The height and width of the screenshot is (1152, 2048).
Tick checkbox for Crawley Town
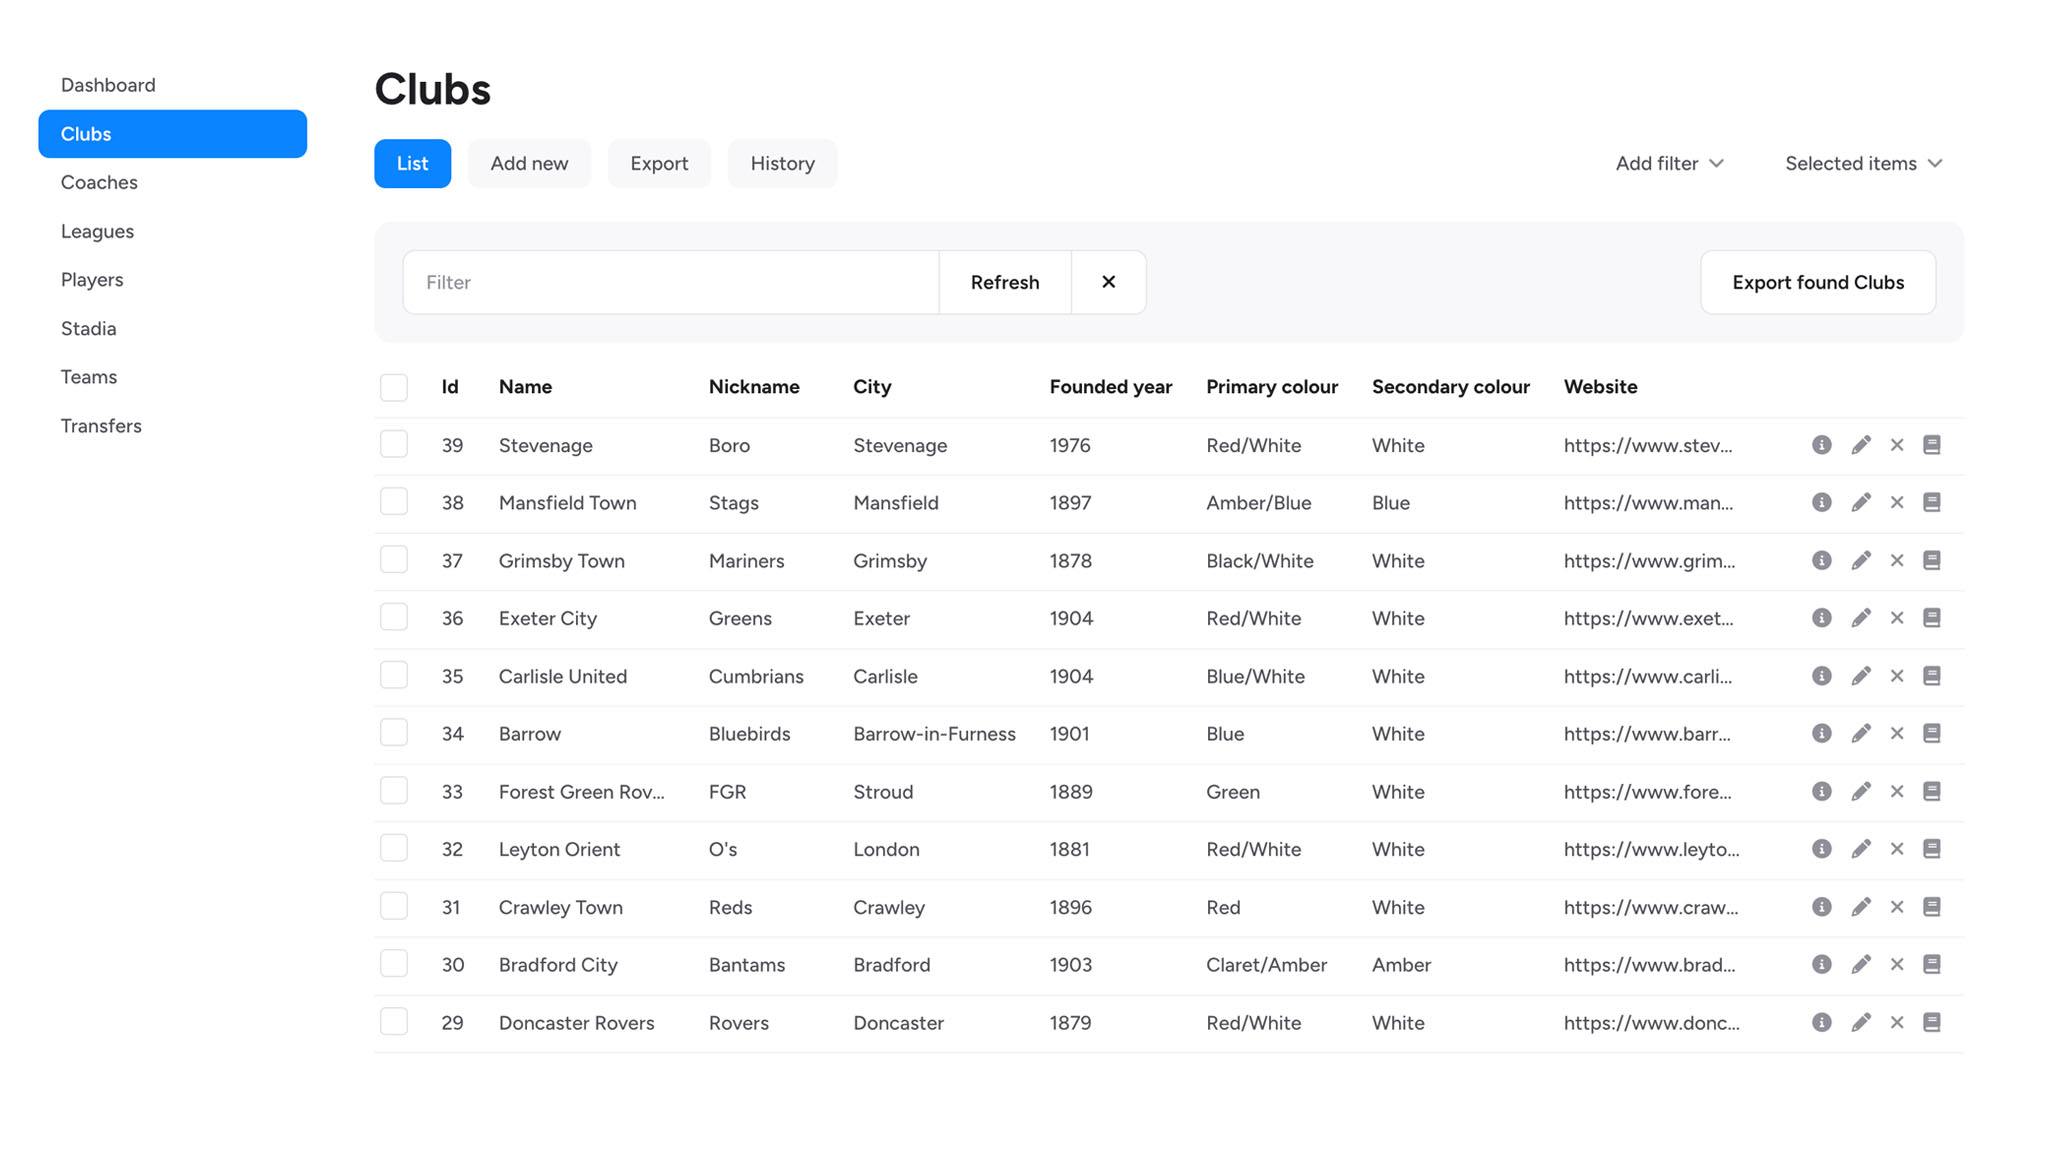[394, 906]
